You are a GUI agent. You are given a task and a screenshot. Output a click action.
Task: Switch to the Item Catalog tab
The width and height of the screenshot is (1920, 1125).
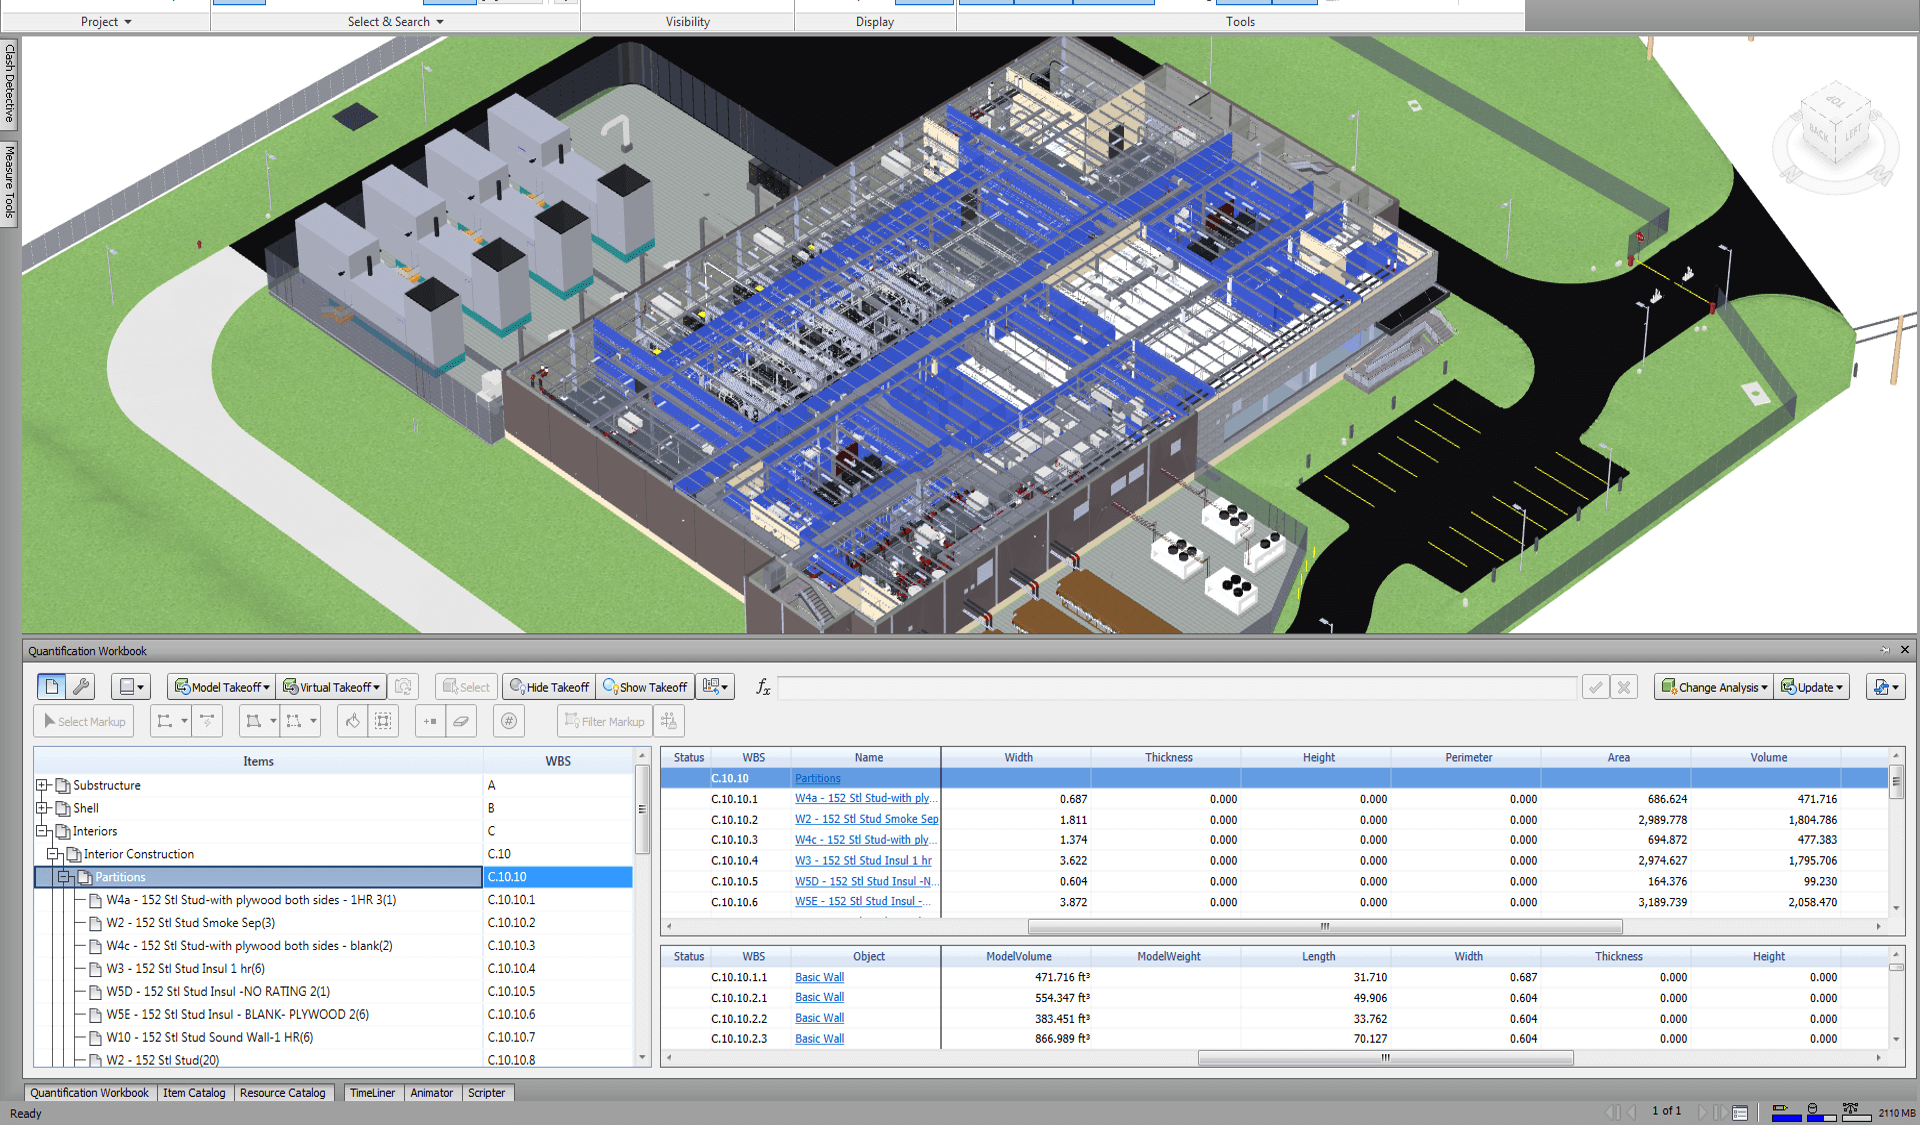[194, 1093]
